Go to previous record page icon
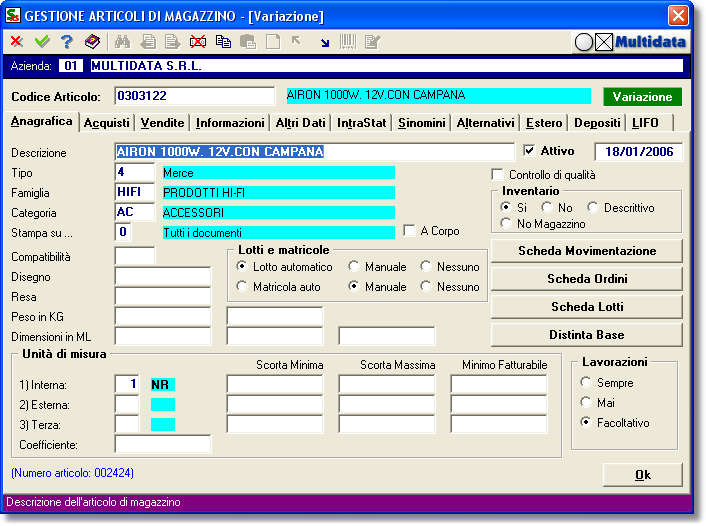This screenshot has height=526, width=706. (148, 41)
